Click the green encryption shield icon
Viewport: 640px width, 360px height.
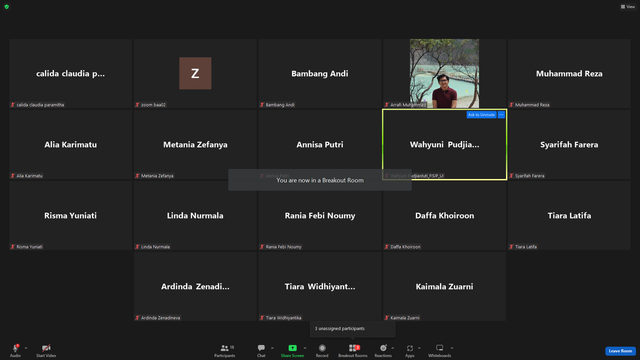tap(7, 7)
